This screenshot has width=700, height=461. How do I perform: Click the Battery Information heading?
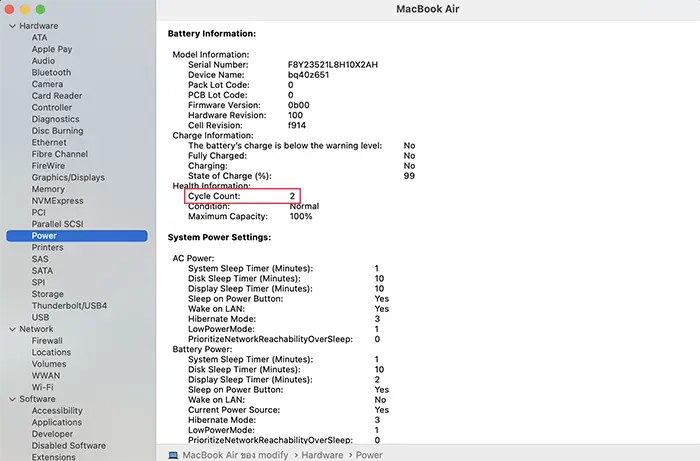[x=212, y=33]
